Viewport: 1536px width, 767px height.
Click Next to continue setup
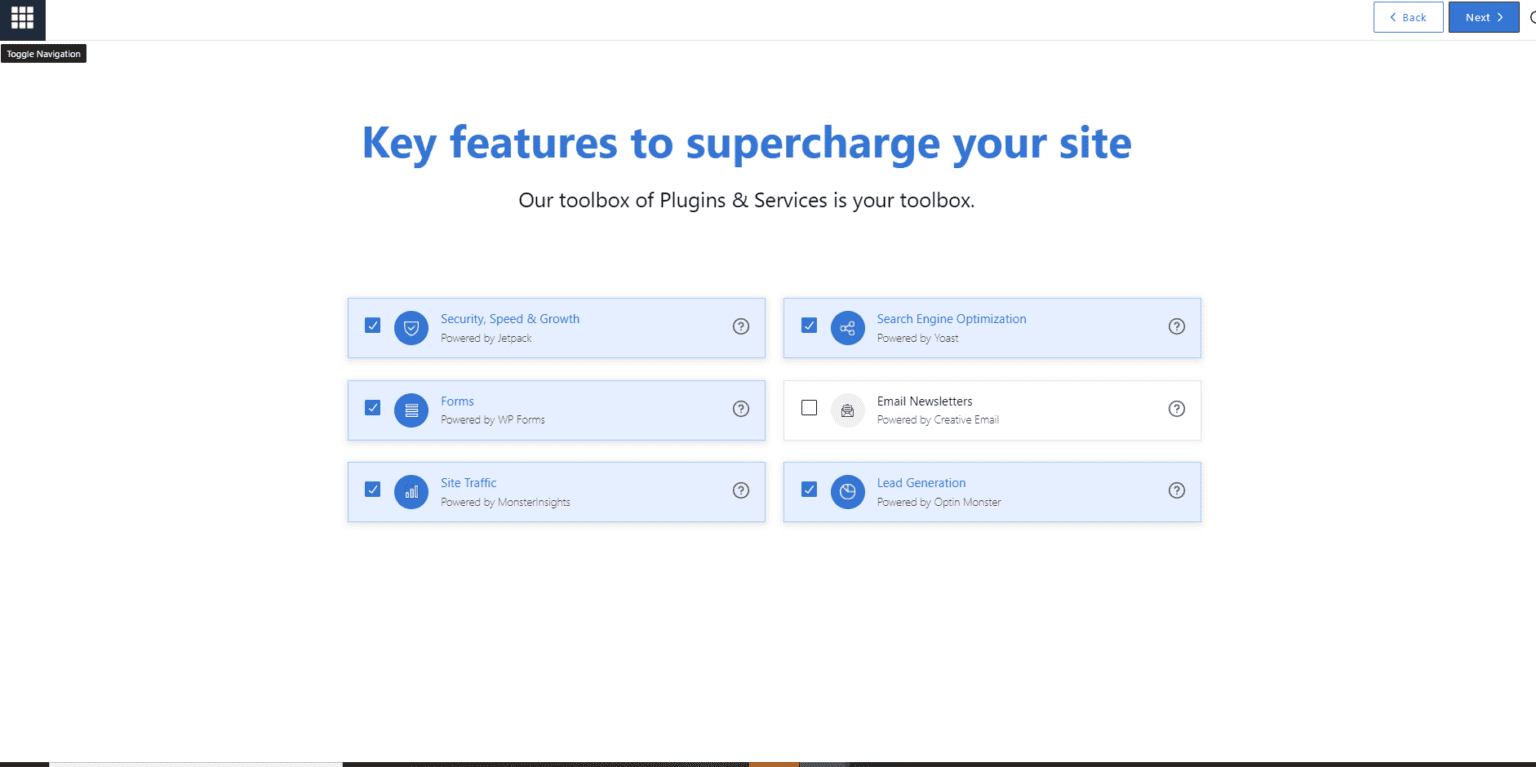pyautogui.click(x=1482, y=17)
